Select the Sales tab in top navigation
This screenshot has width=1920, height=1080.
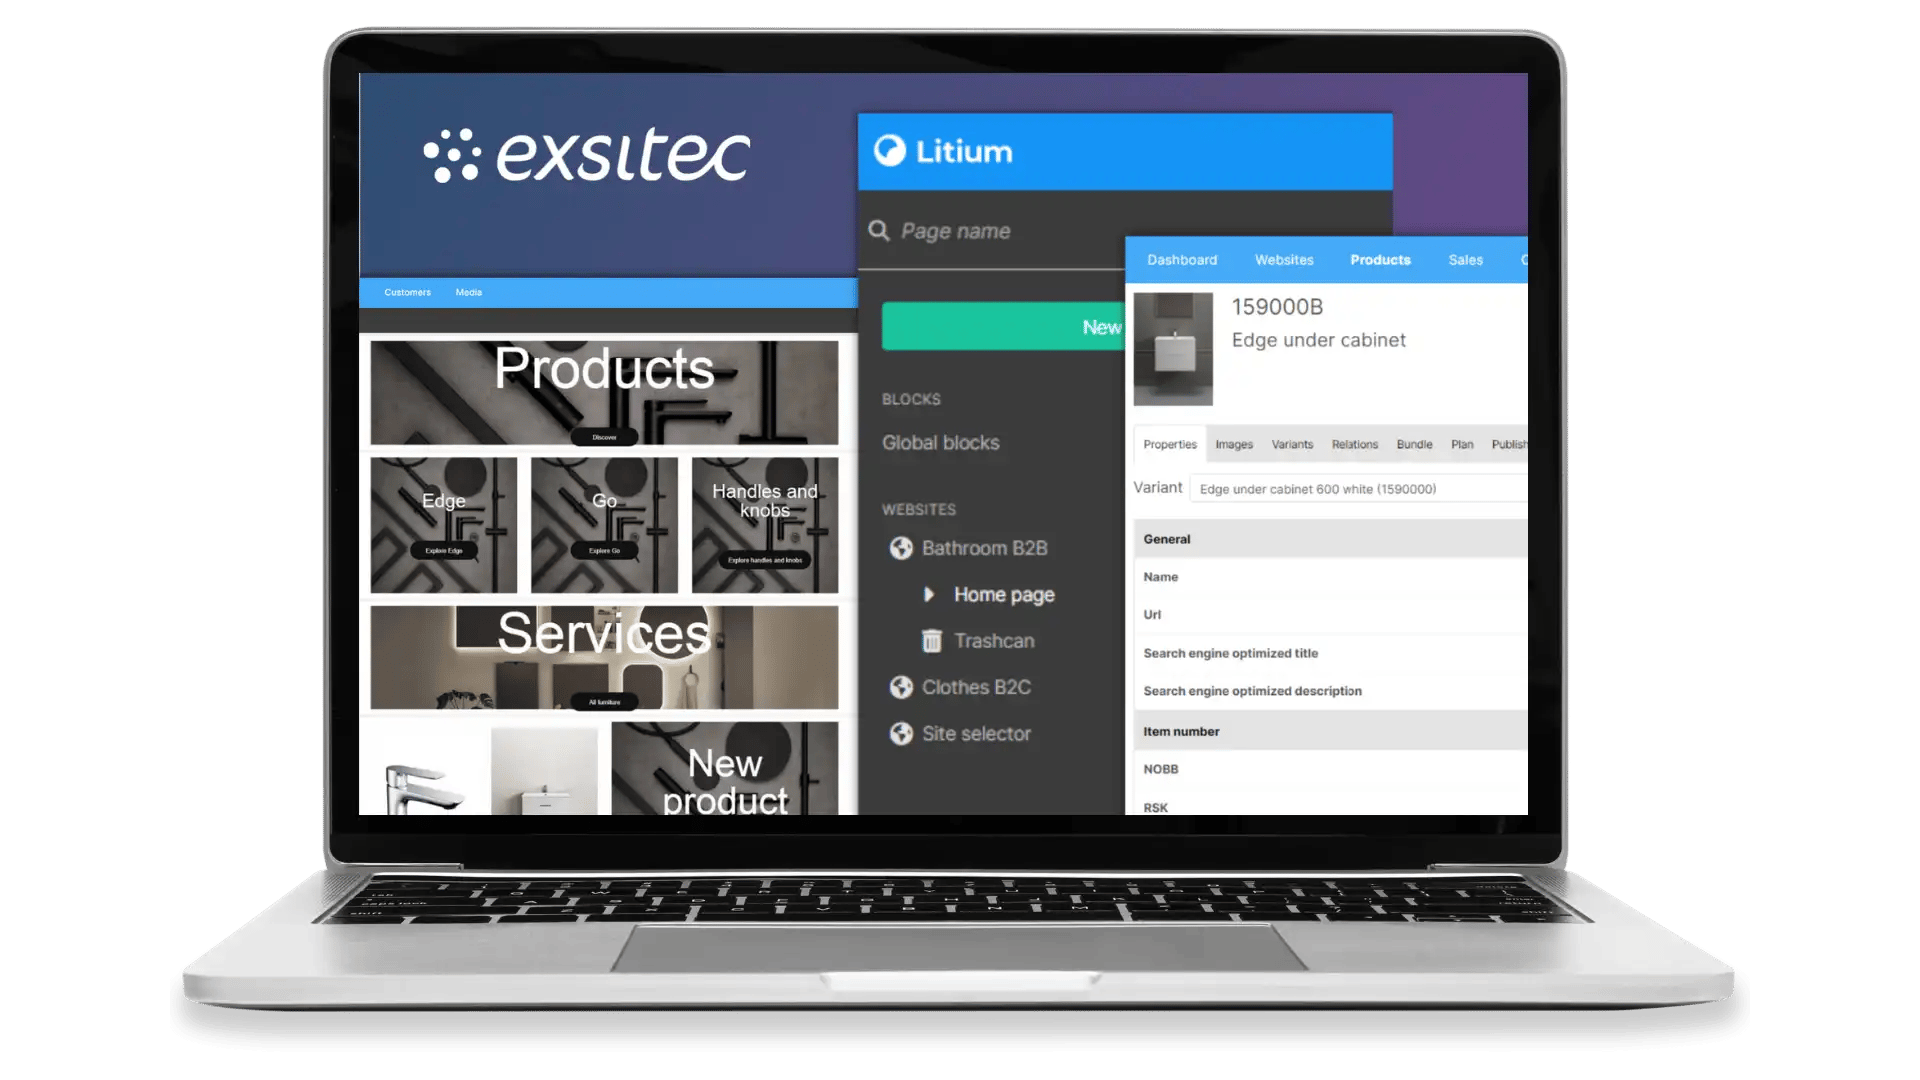pos(1466,260)
